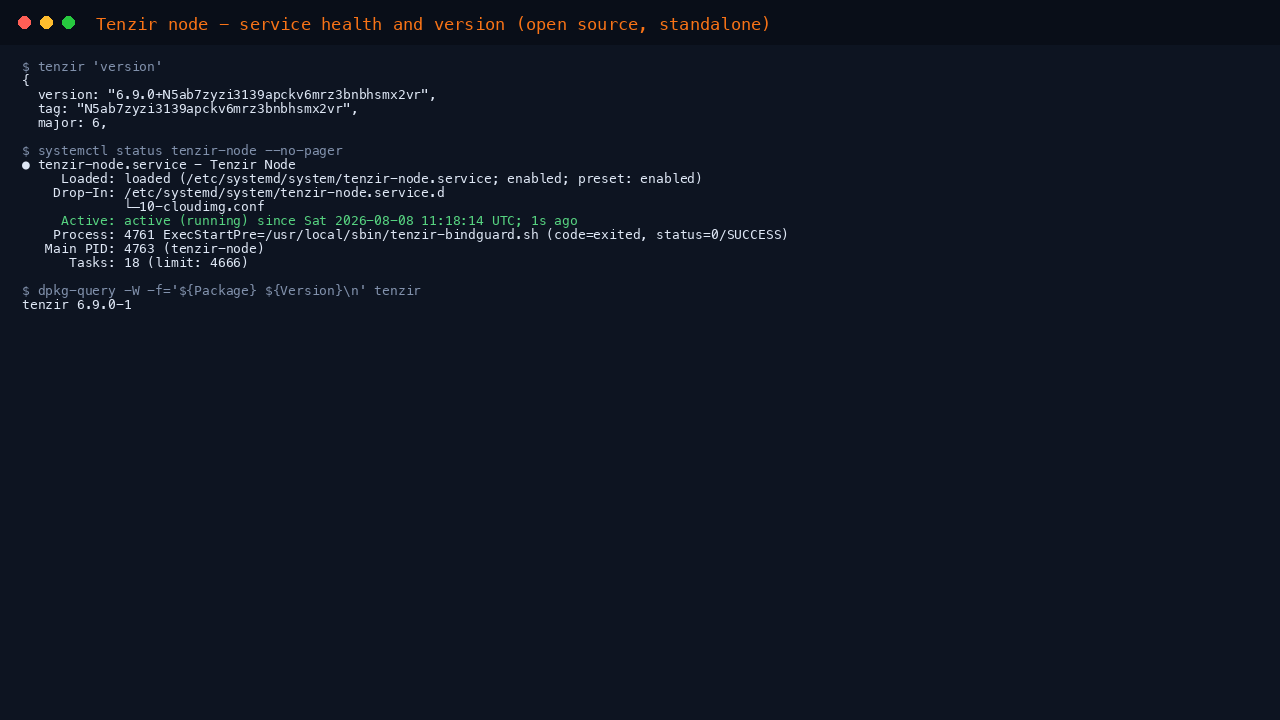
Task: Click the 'Tasks: 18 (limit: 4666)' line
Action: (x=159, y=263)
